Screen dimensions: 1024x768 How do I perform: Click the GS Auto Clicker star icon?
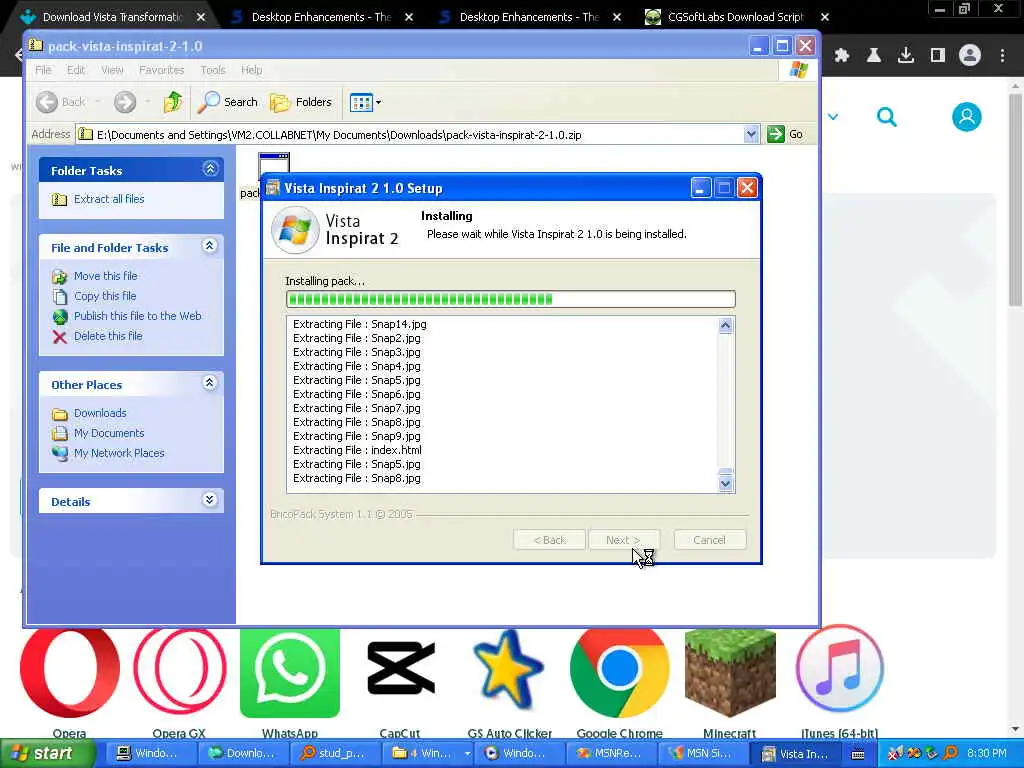(x=509, y=670)
